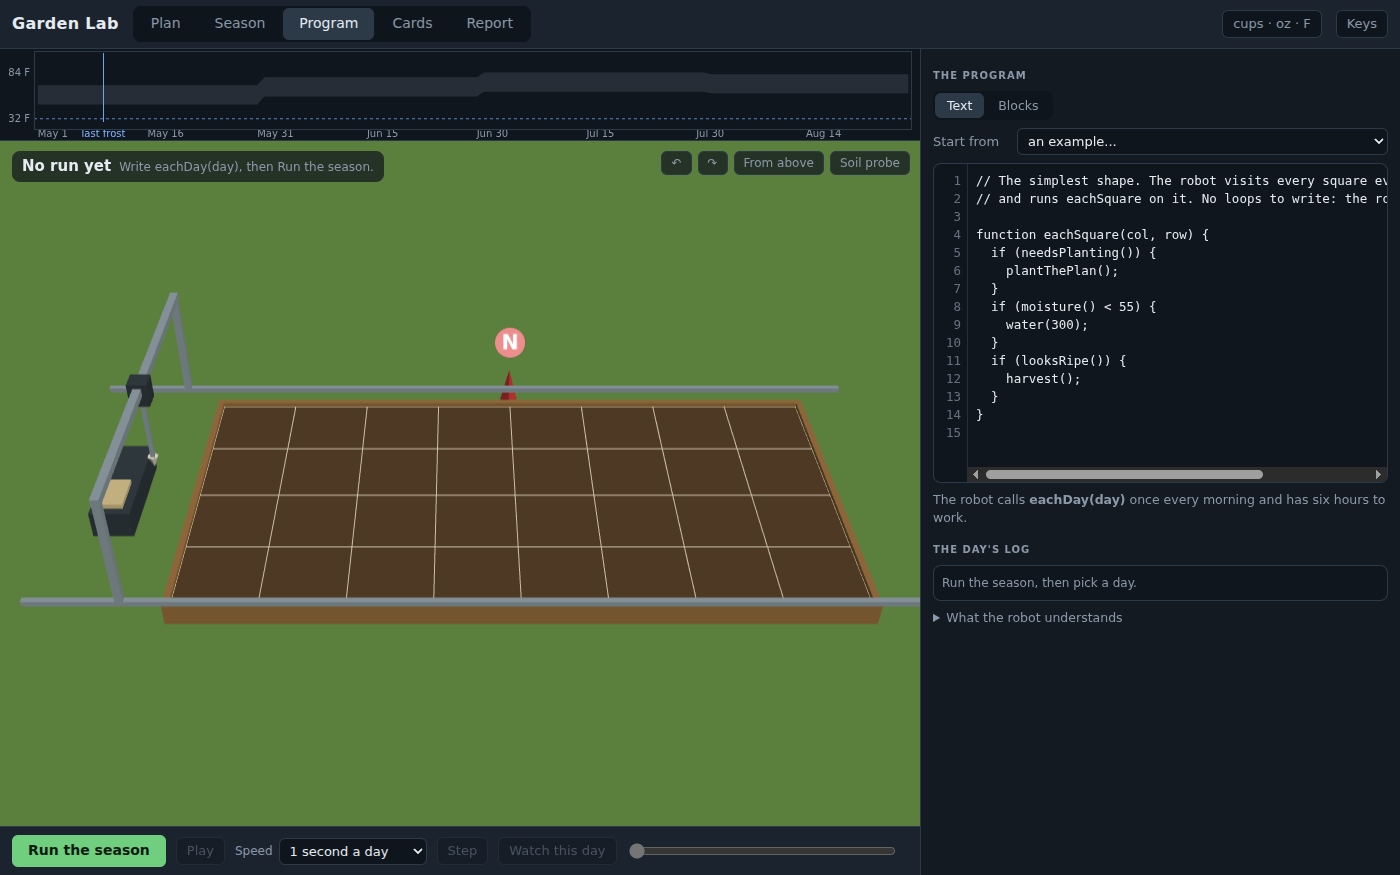Click the 'water(300);' code line
The height and width of the screenshot is (875, 1400).
tap(1047, 325)
